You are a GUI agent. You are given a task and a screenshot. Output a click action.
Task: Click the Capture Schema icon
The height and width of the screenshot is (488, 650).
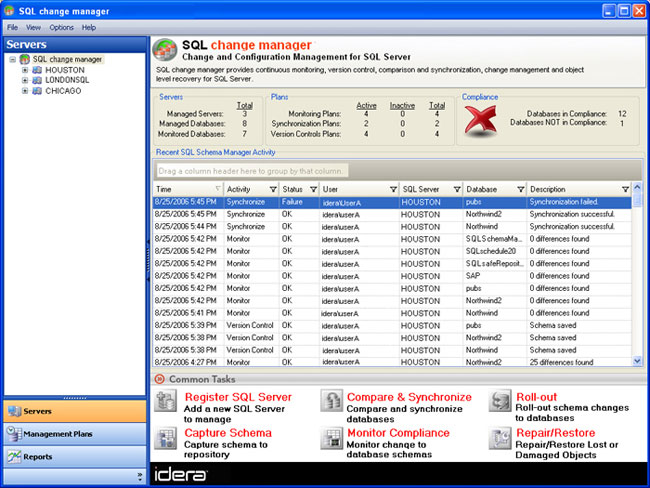pos(165,438)
